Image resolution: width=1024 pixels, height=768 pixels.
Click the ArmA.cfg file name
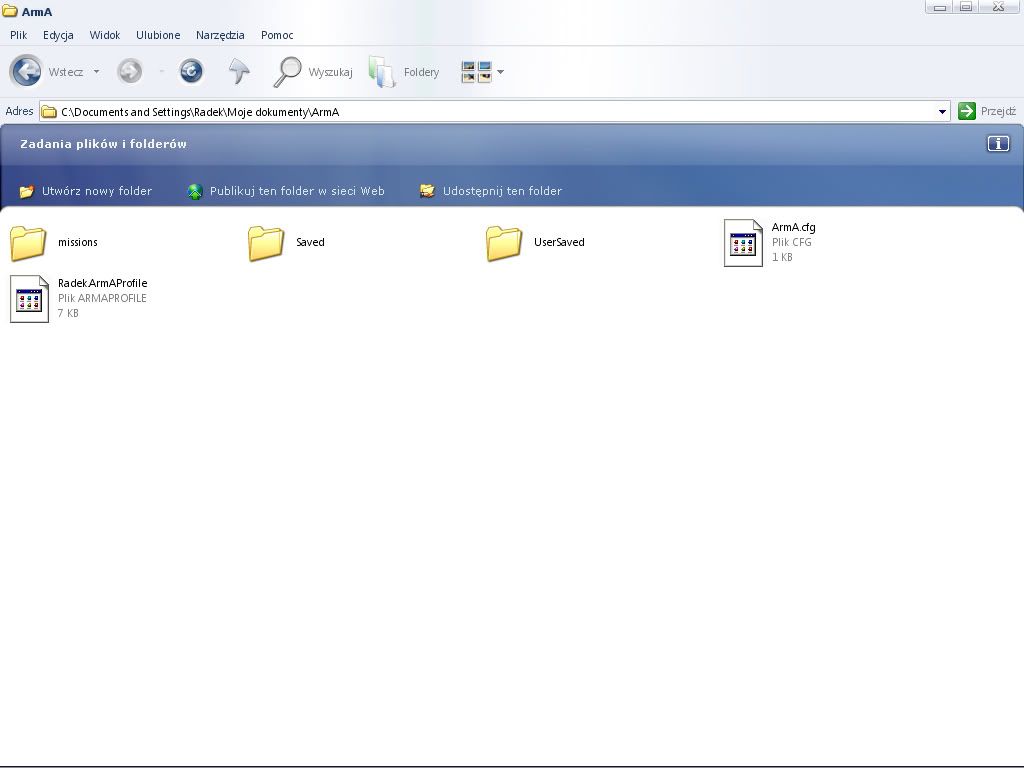(793, 227)
